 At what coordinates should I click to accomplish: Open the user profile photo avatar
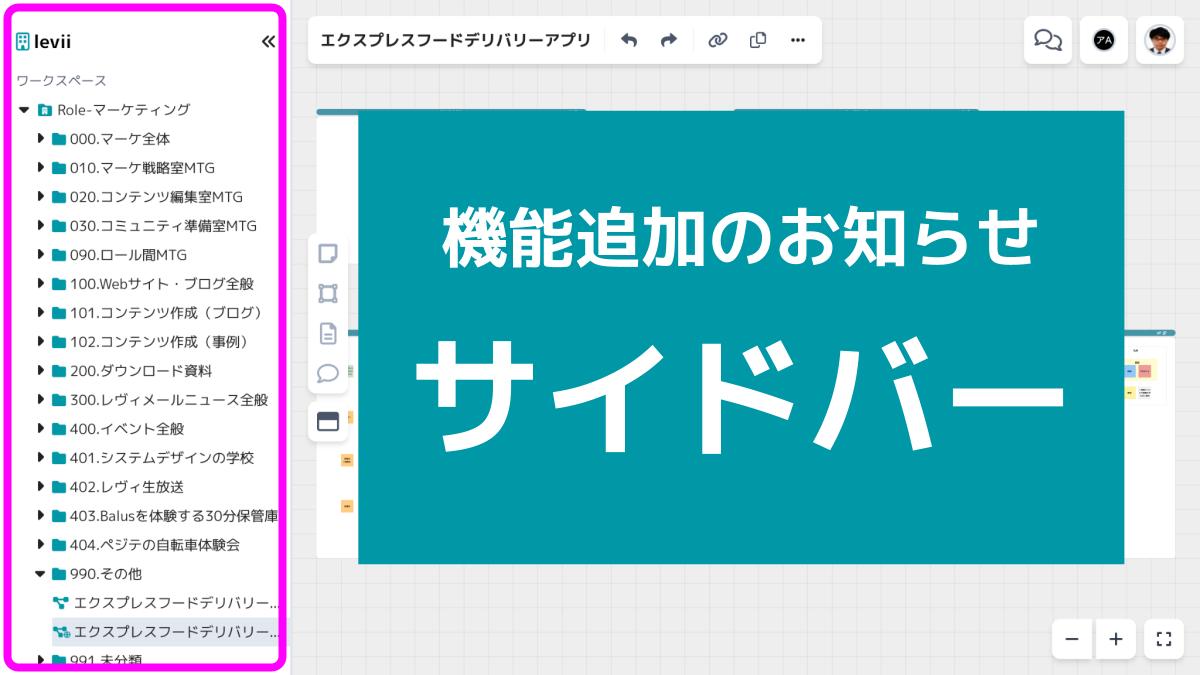coord(1160,40)
